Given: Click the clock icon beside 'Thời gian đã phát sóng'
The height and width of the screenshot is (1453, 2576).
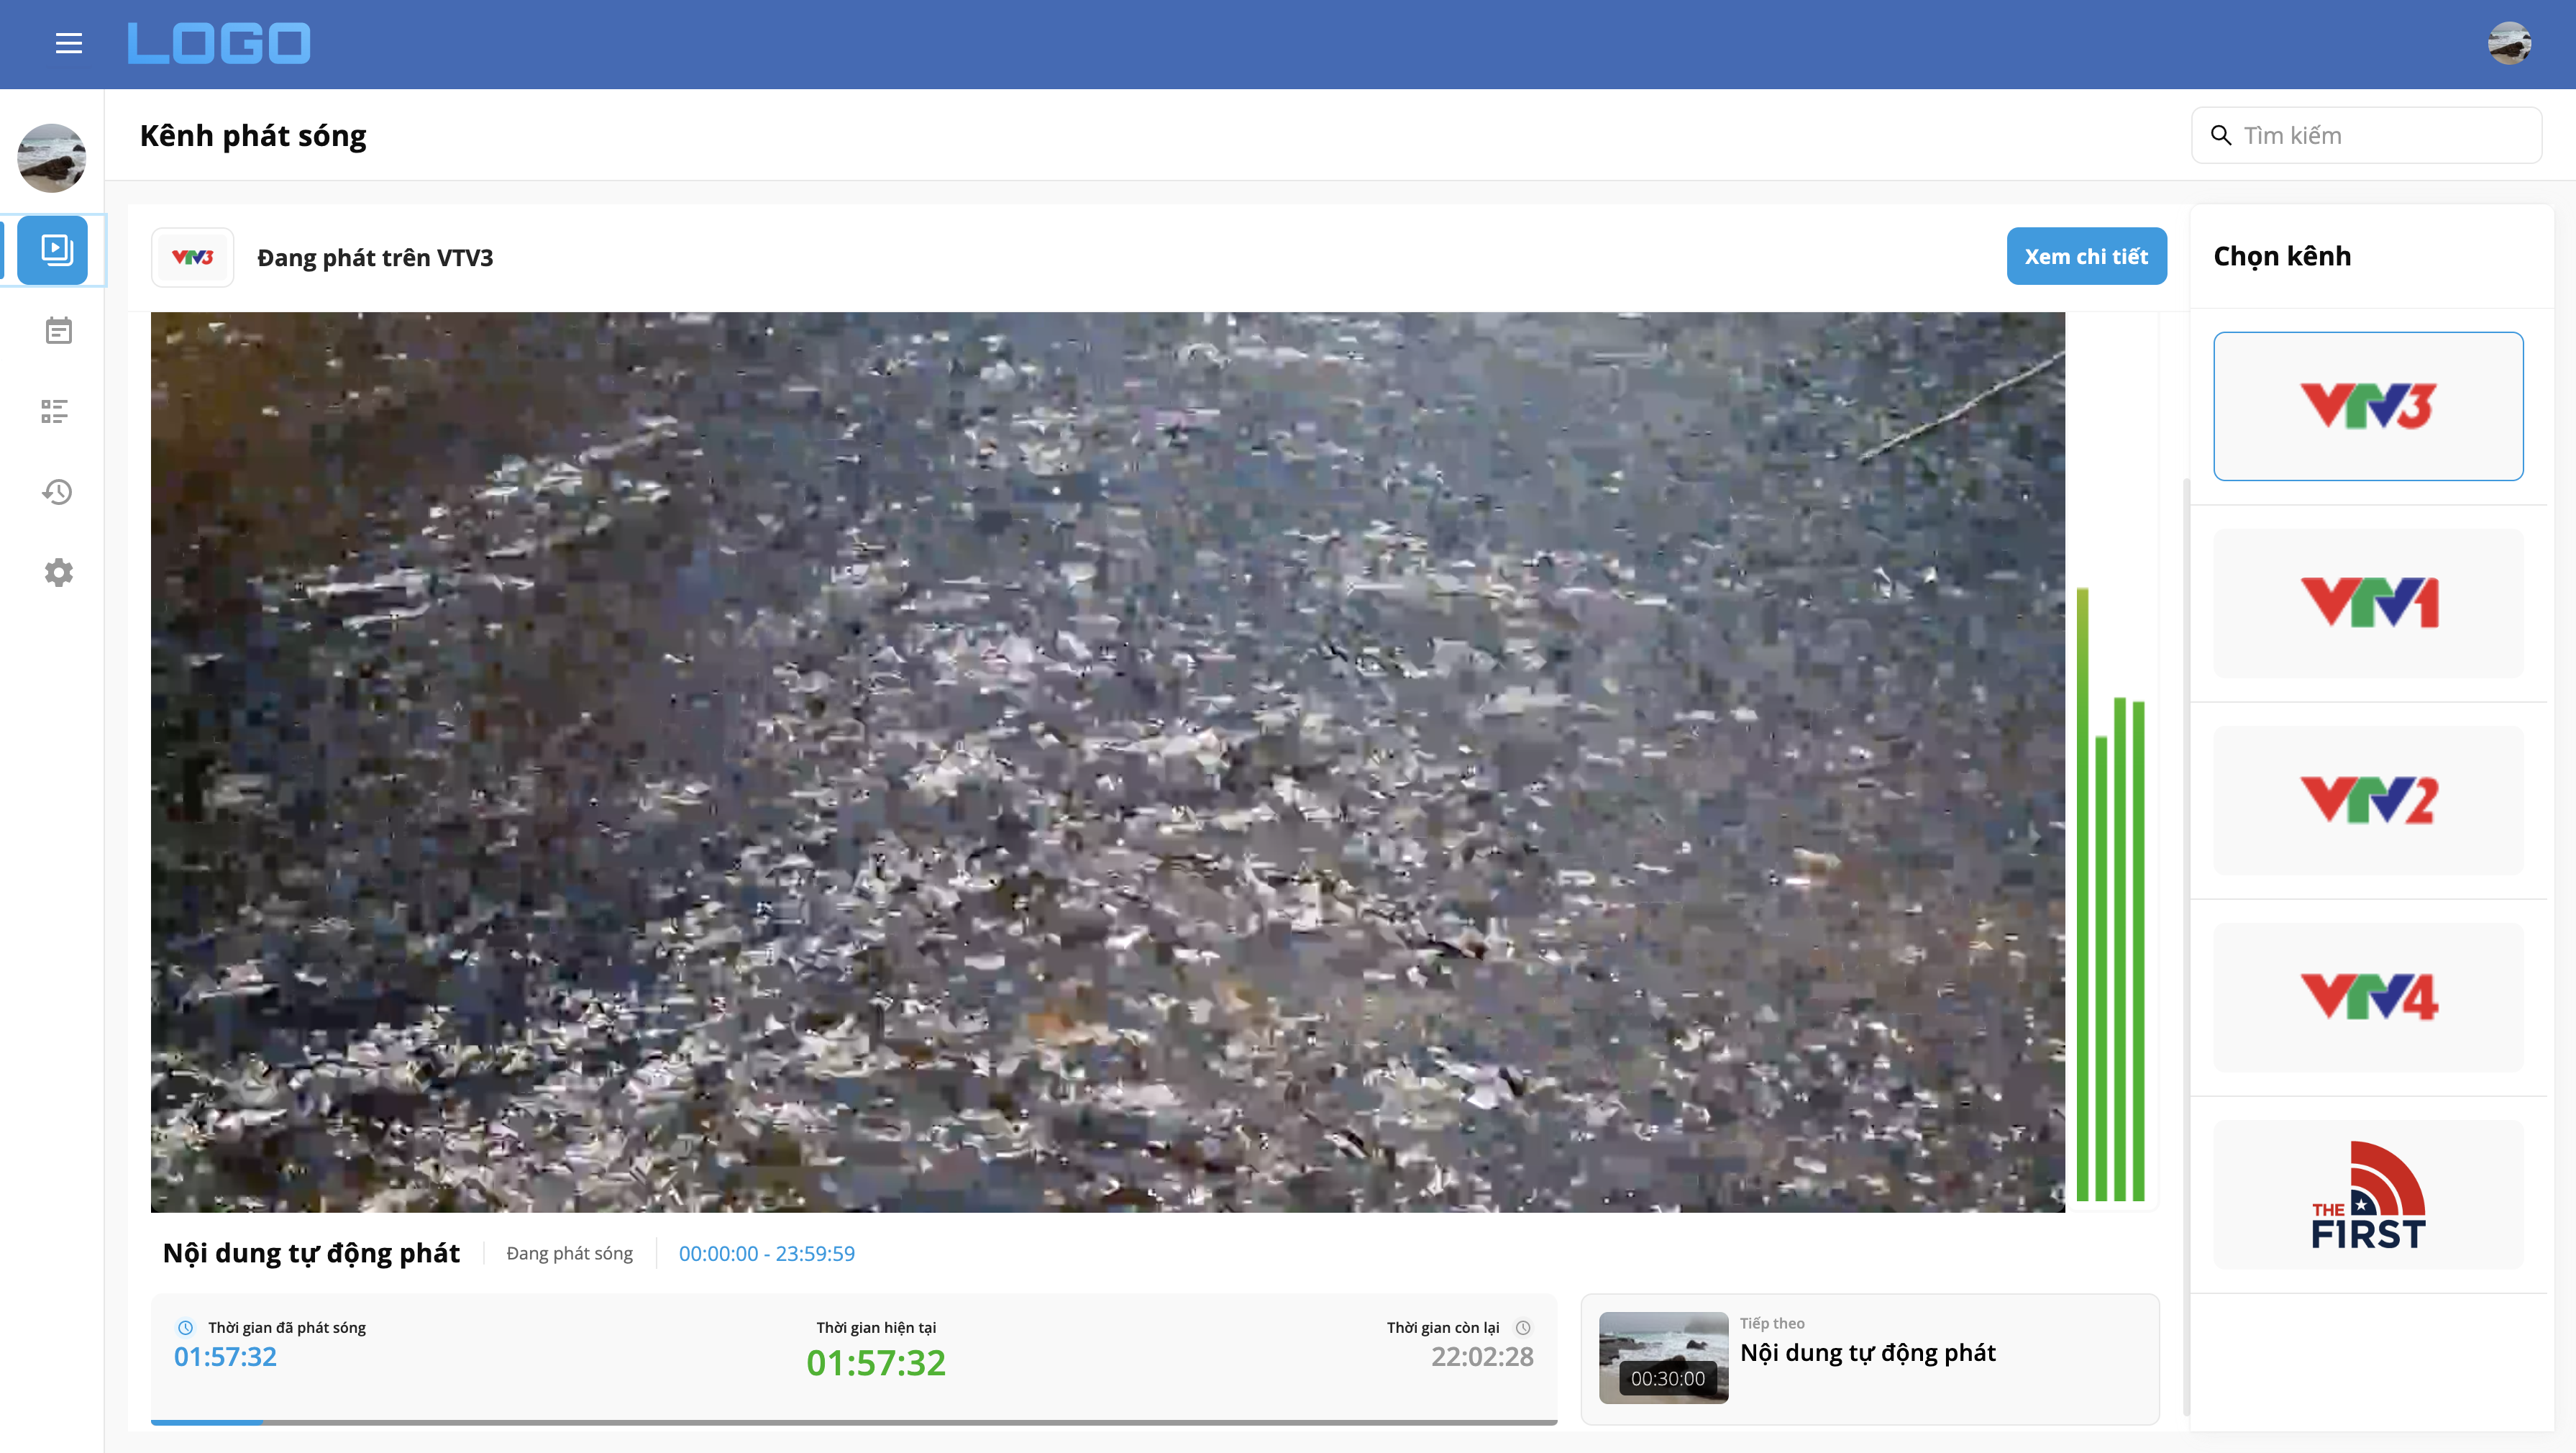Looking at the screenshot, I should pos(185,1327).
